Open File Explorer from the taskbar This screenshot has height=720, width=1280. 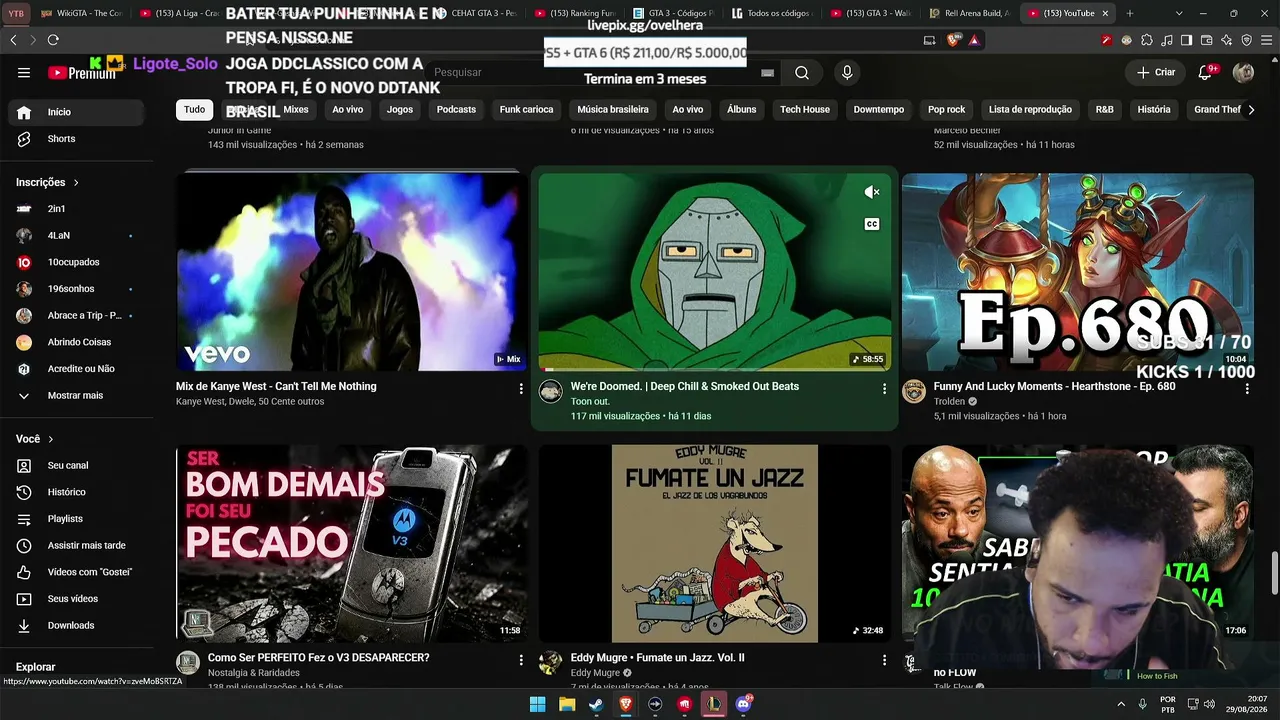point(567,704)
